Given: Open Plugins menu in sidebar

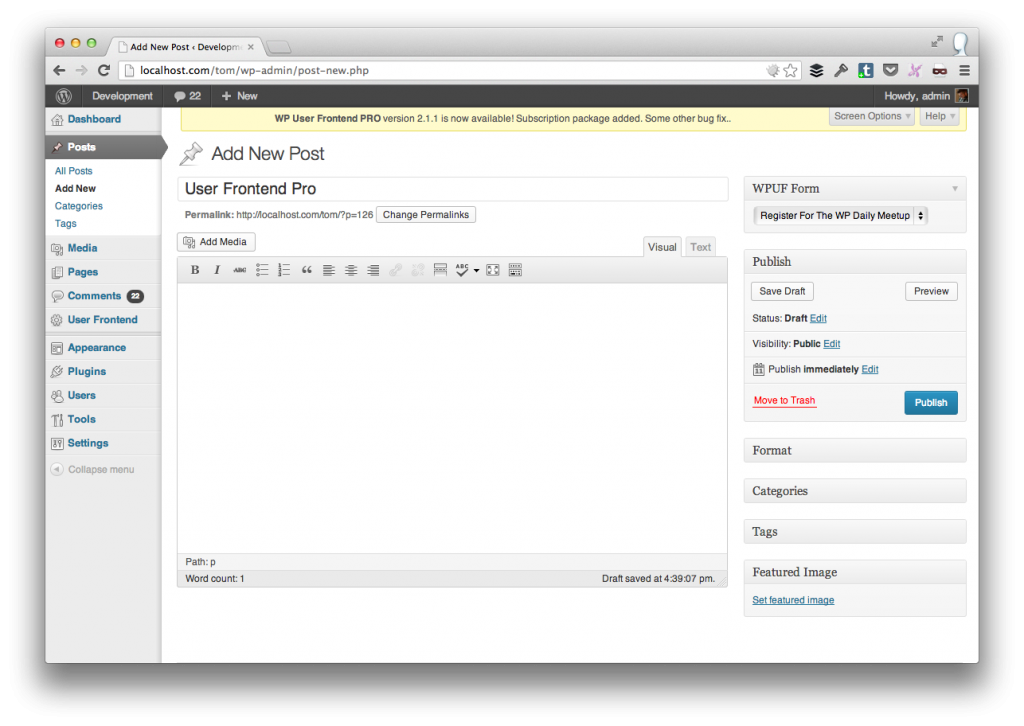Looking at the screenshot, I should click(x=87, y=371).
